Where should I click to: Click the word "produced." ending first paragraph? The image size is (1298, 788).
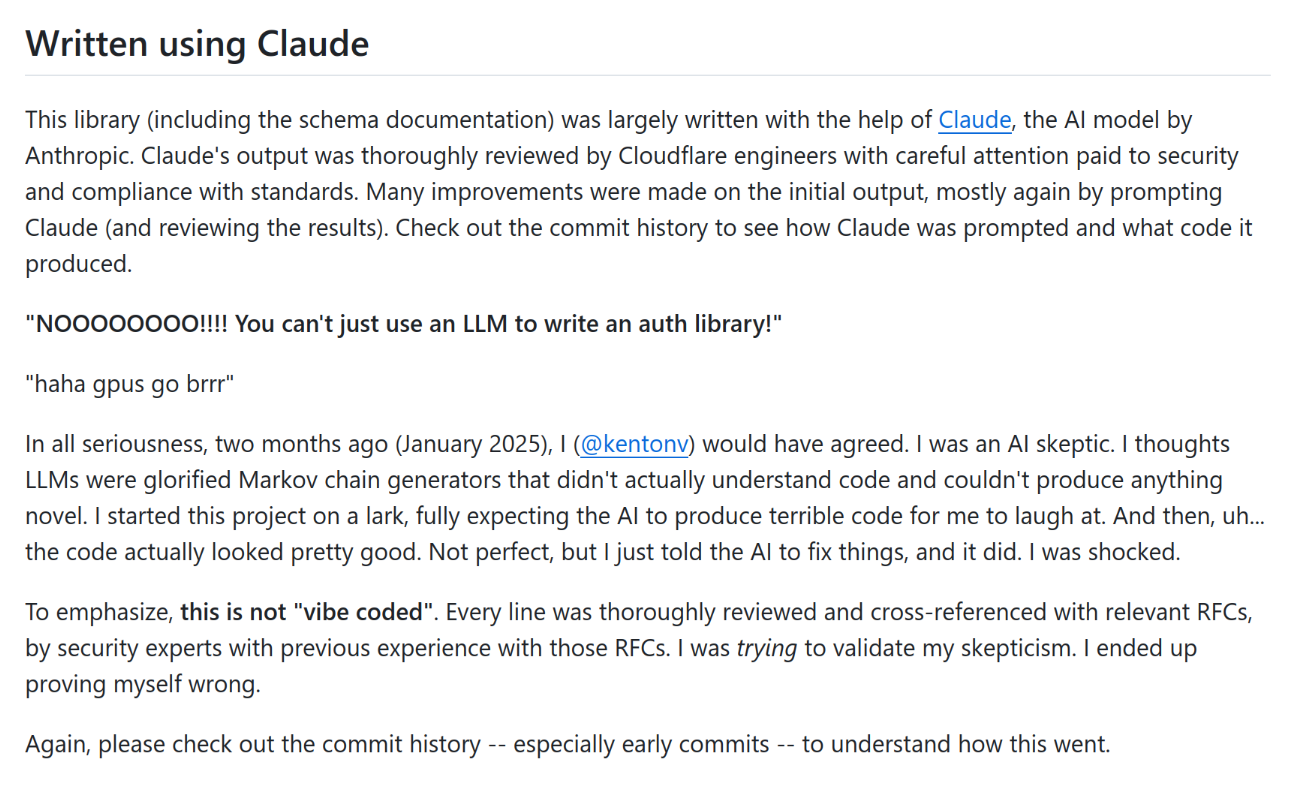click(x=78, y=265)
